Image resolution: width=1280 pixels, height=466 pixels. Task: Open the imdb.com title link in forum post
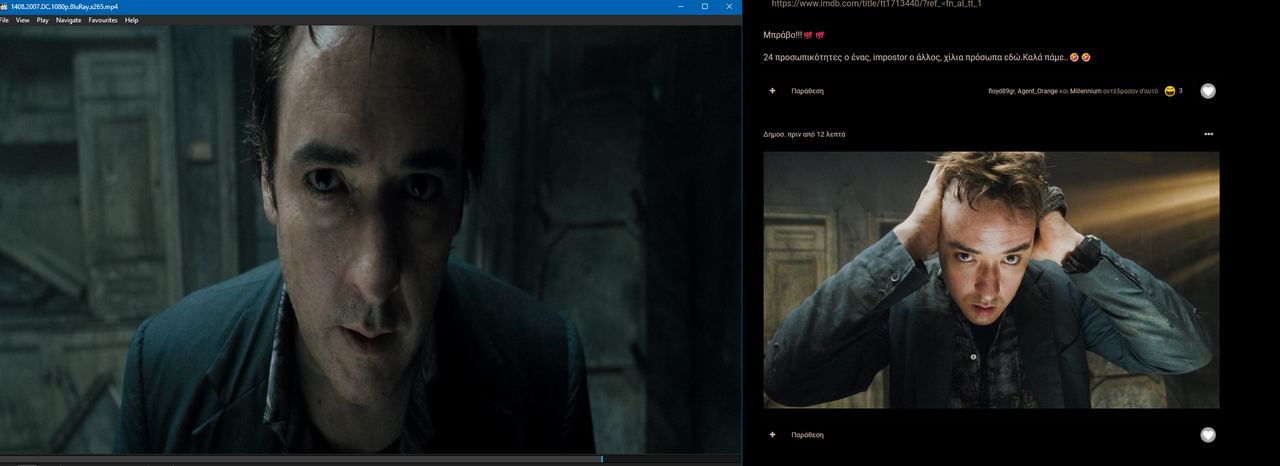(876, 4)
